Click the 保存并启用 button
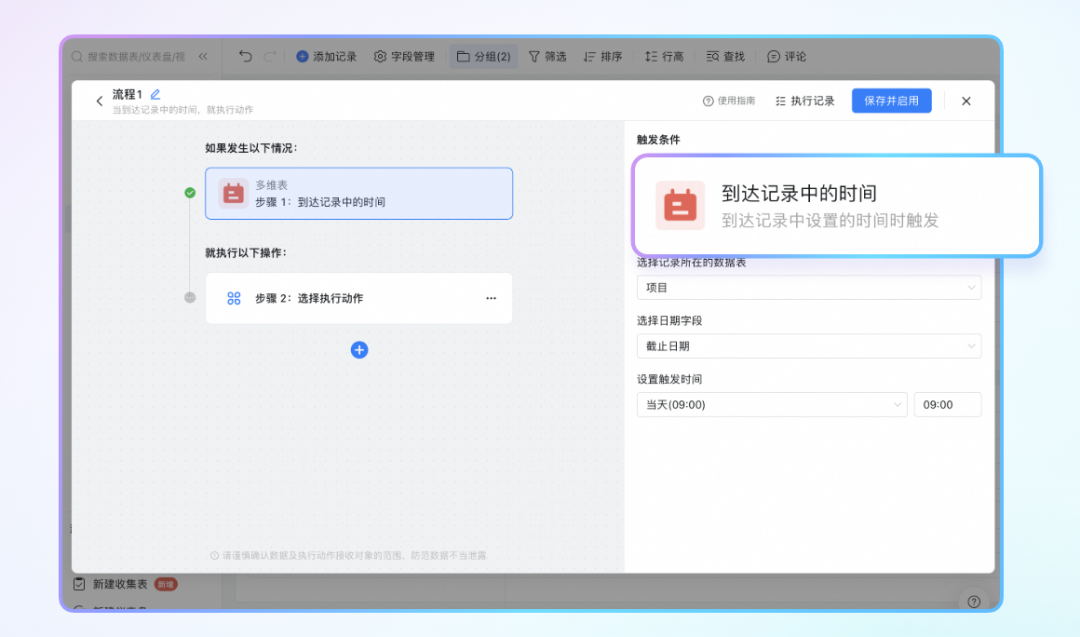Image resolution: width=1080 pixels, height=637 pixels. [x=891, y=101]
